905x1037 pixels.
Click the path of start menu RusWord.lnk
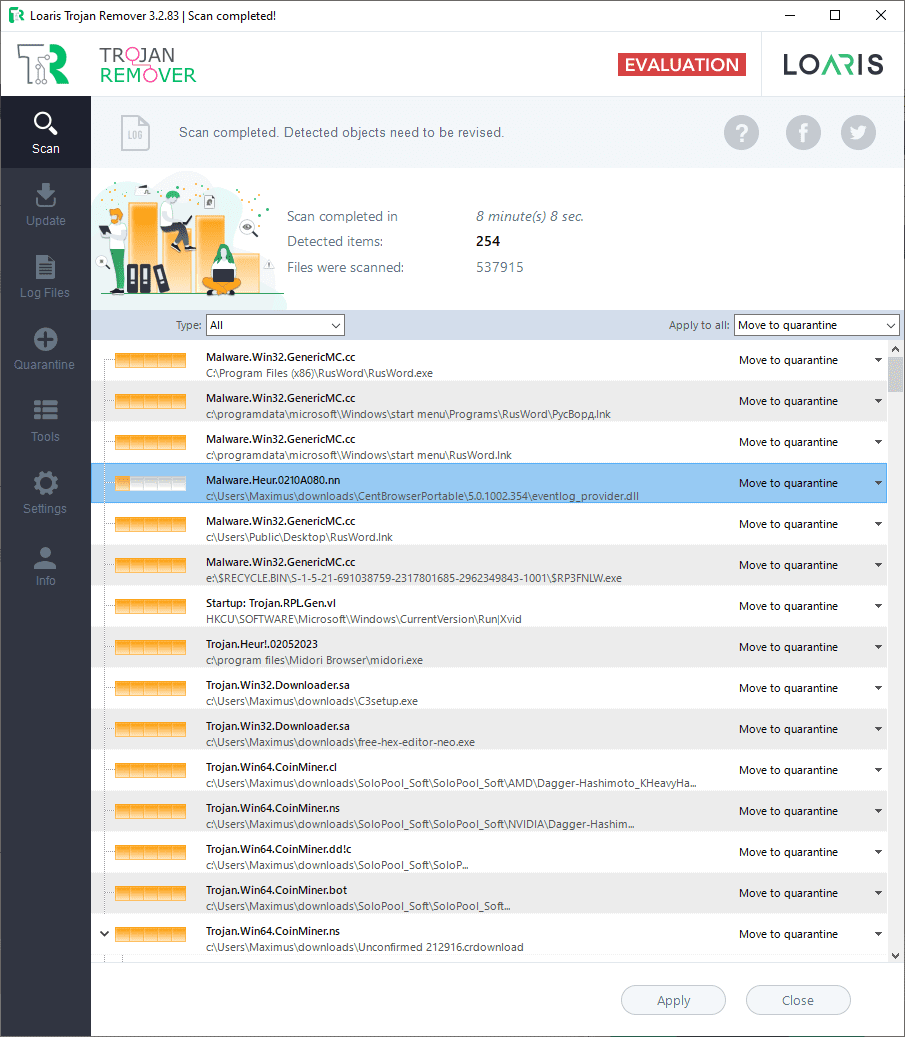click(359, 455)
